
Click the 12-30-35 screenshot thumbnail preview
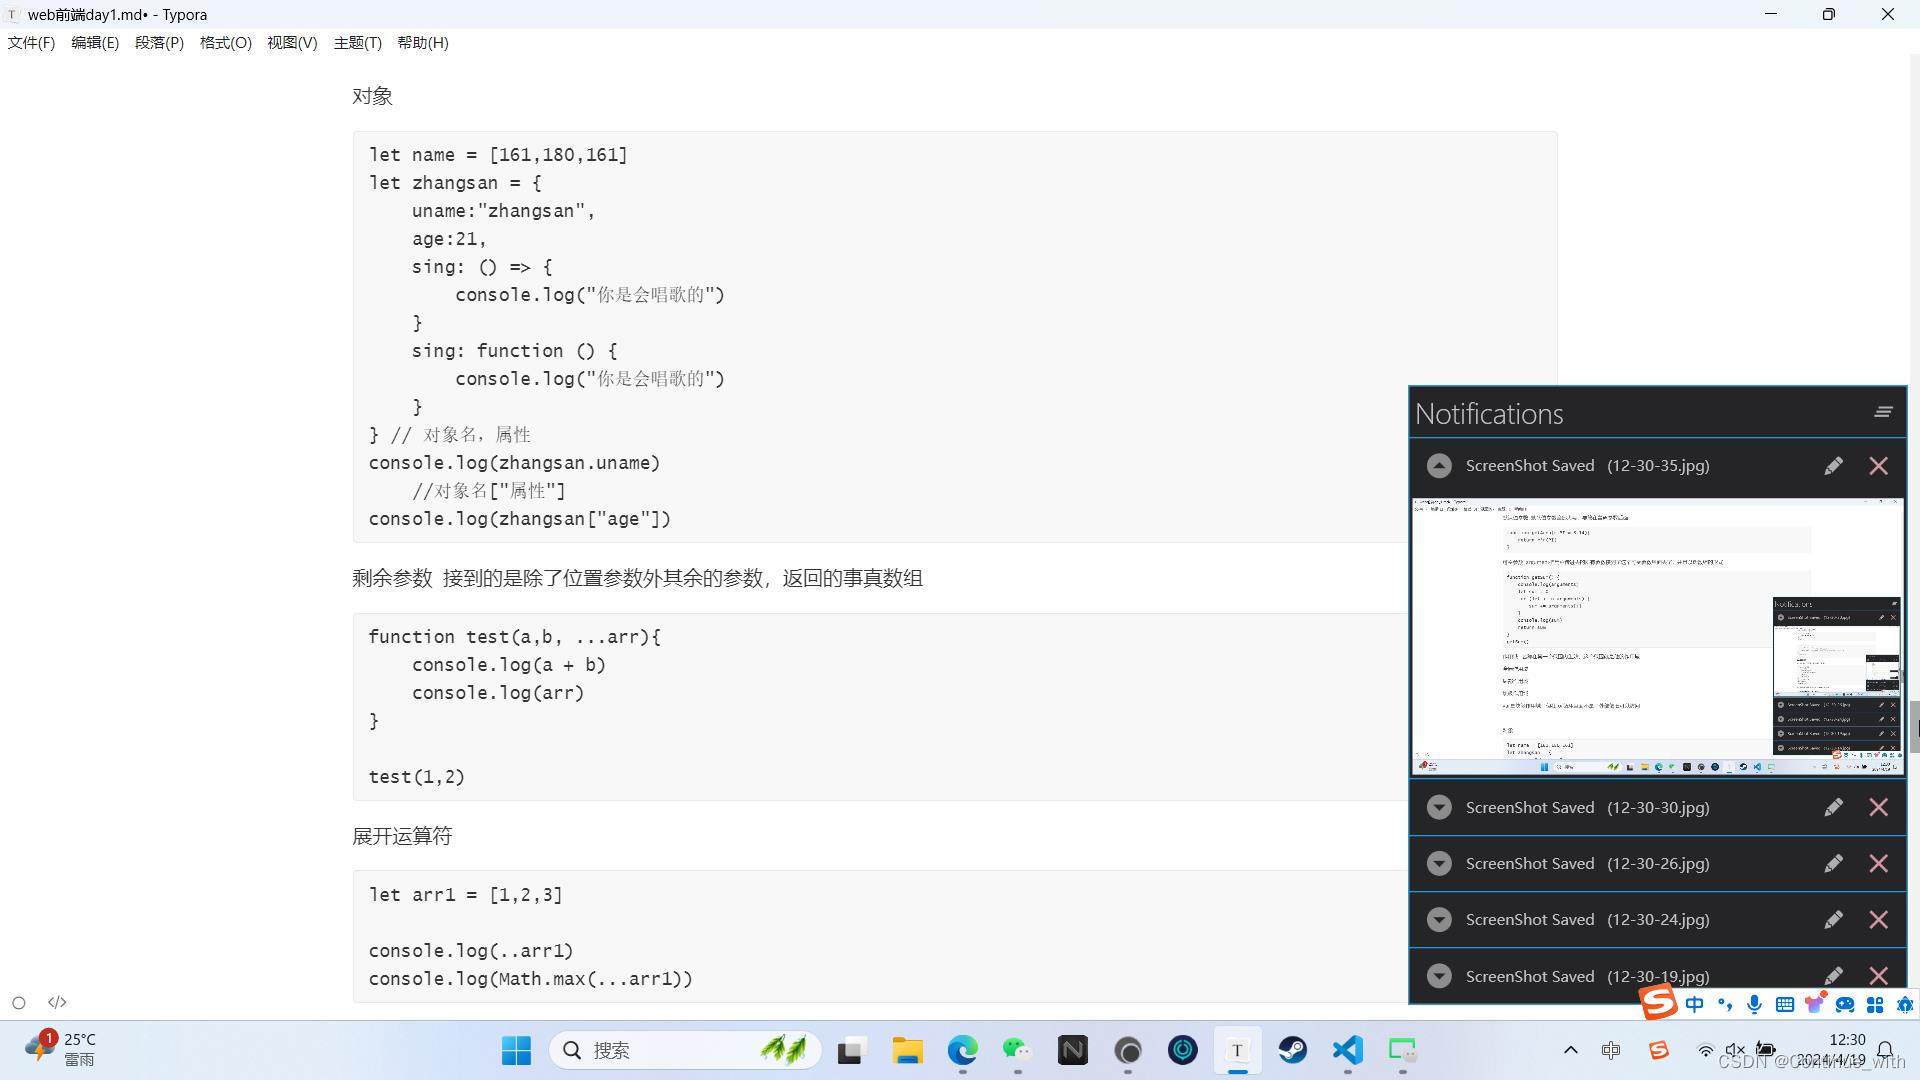click(1657, 636)
